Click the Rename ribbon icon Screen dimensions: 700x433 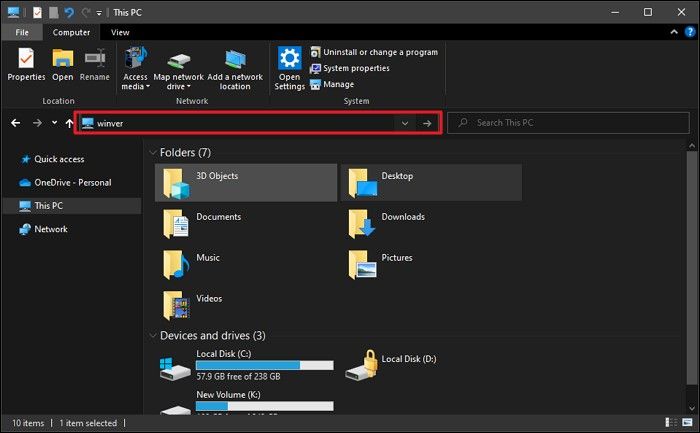tap(95, 65)
